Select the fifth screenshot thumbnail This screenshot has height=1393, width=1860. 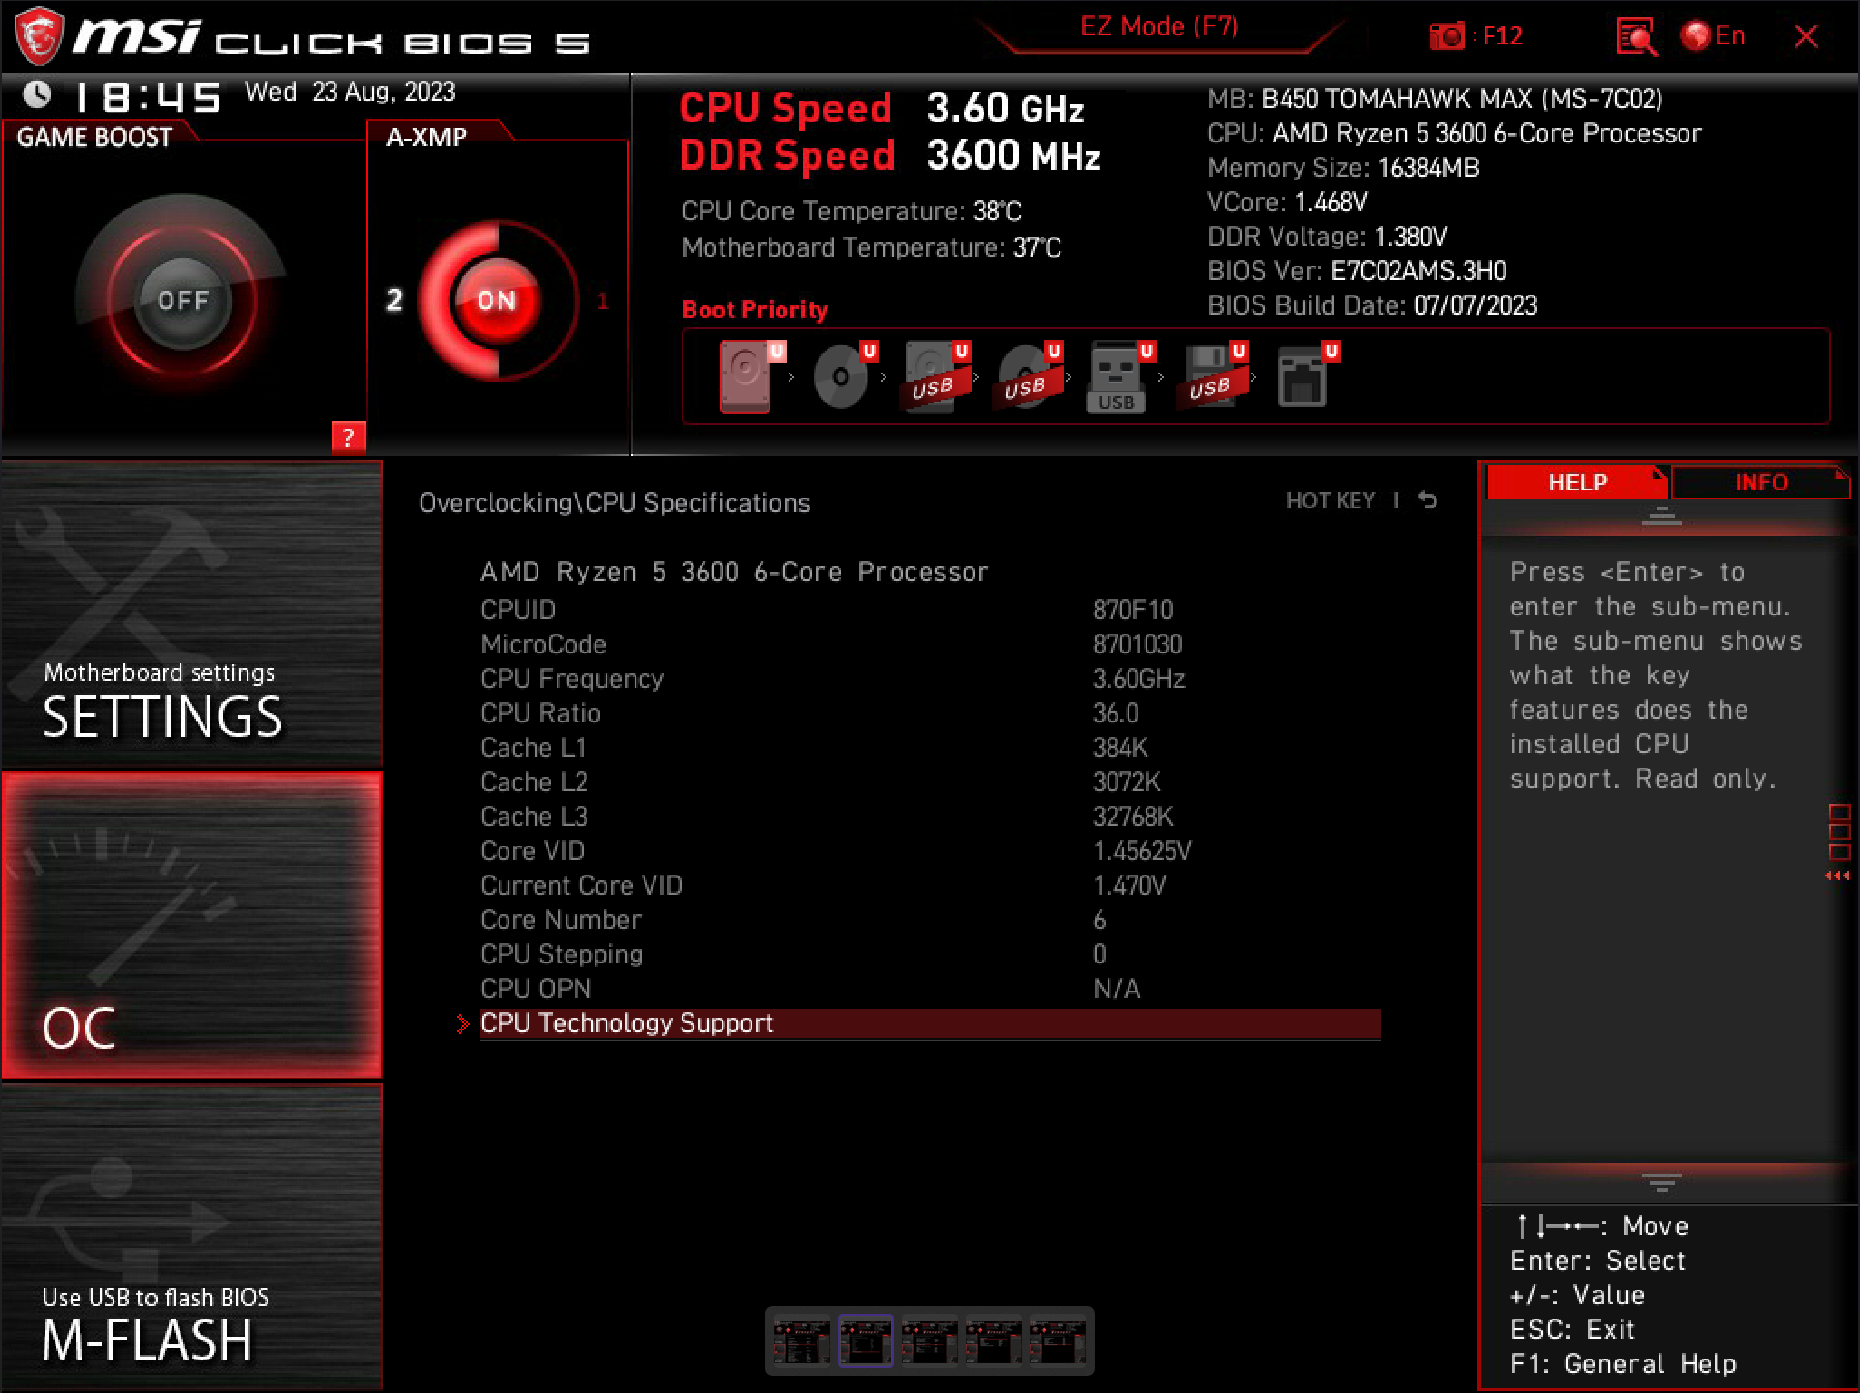[x=1057, y=1341]
